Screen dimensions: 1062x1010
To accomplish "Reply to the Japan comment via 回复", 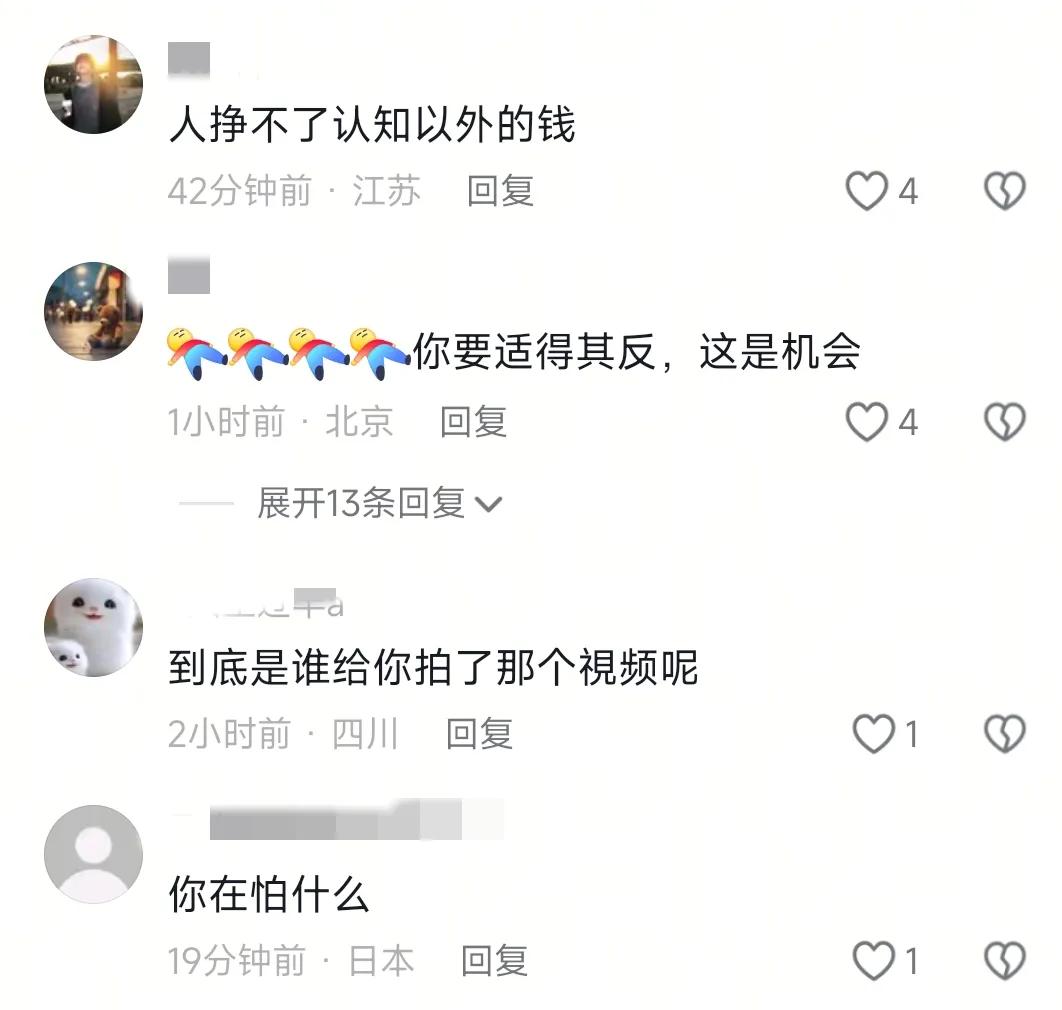I will 494,961.
